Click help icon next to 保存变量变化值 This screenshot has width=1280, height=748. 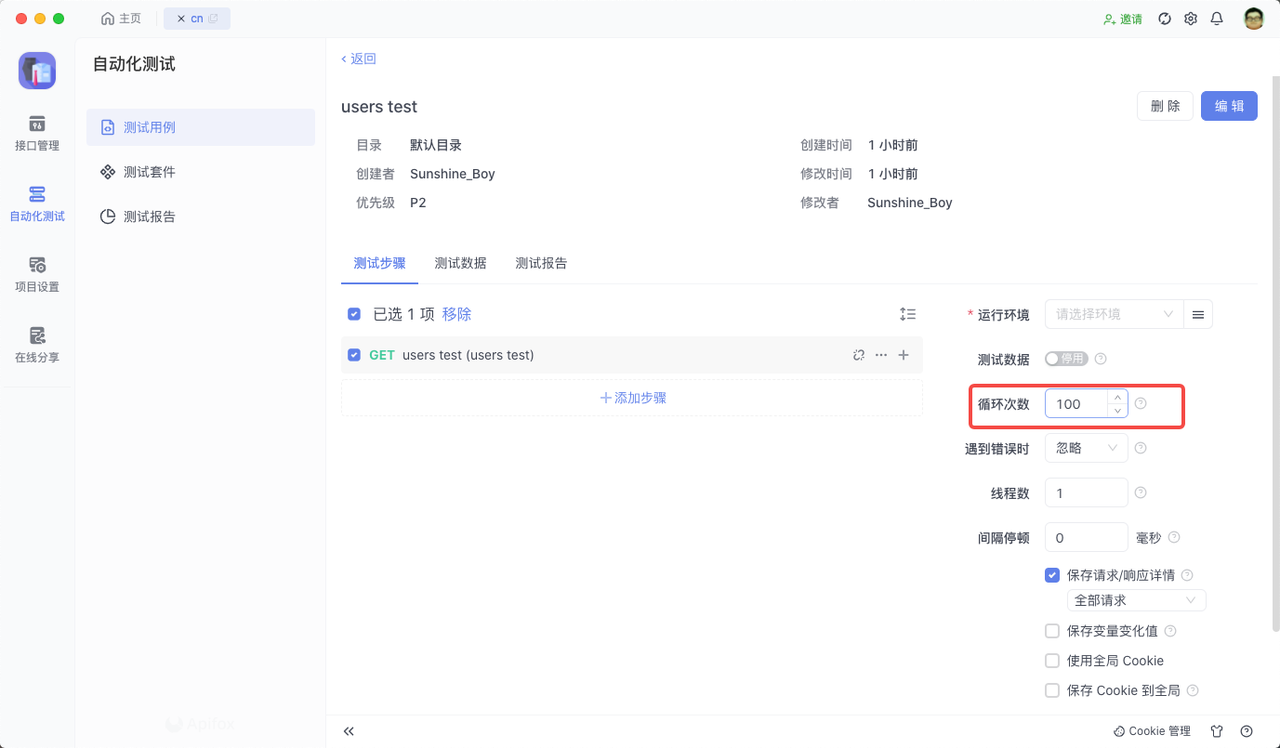click(x=1170, y=631)
